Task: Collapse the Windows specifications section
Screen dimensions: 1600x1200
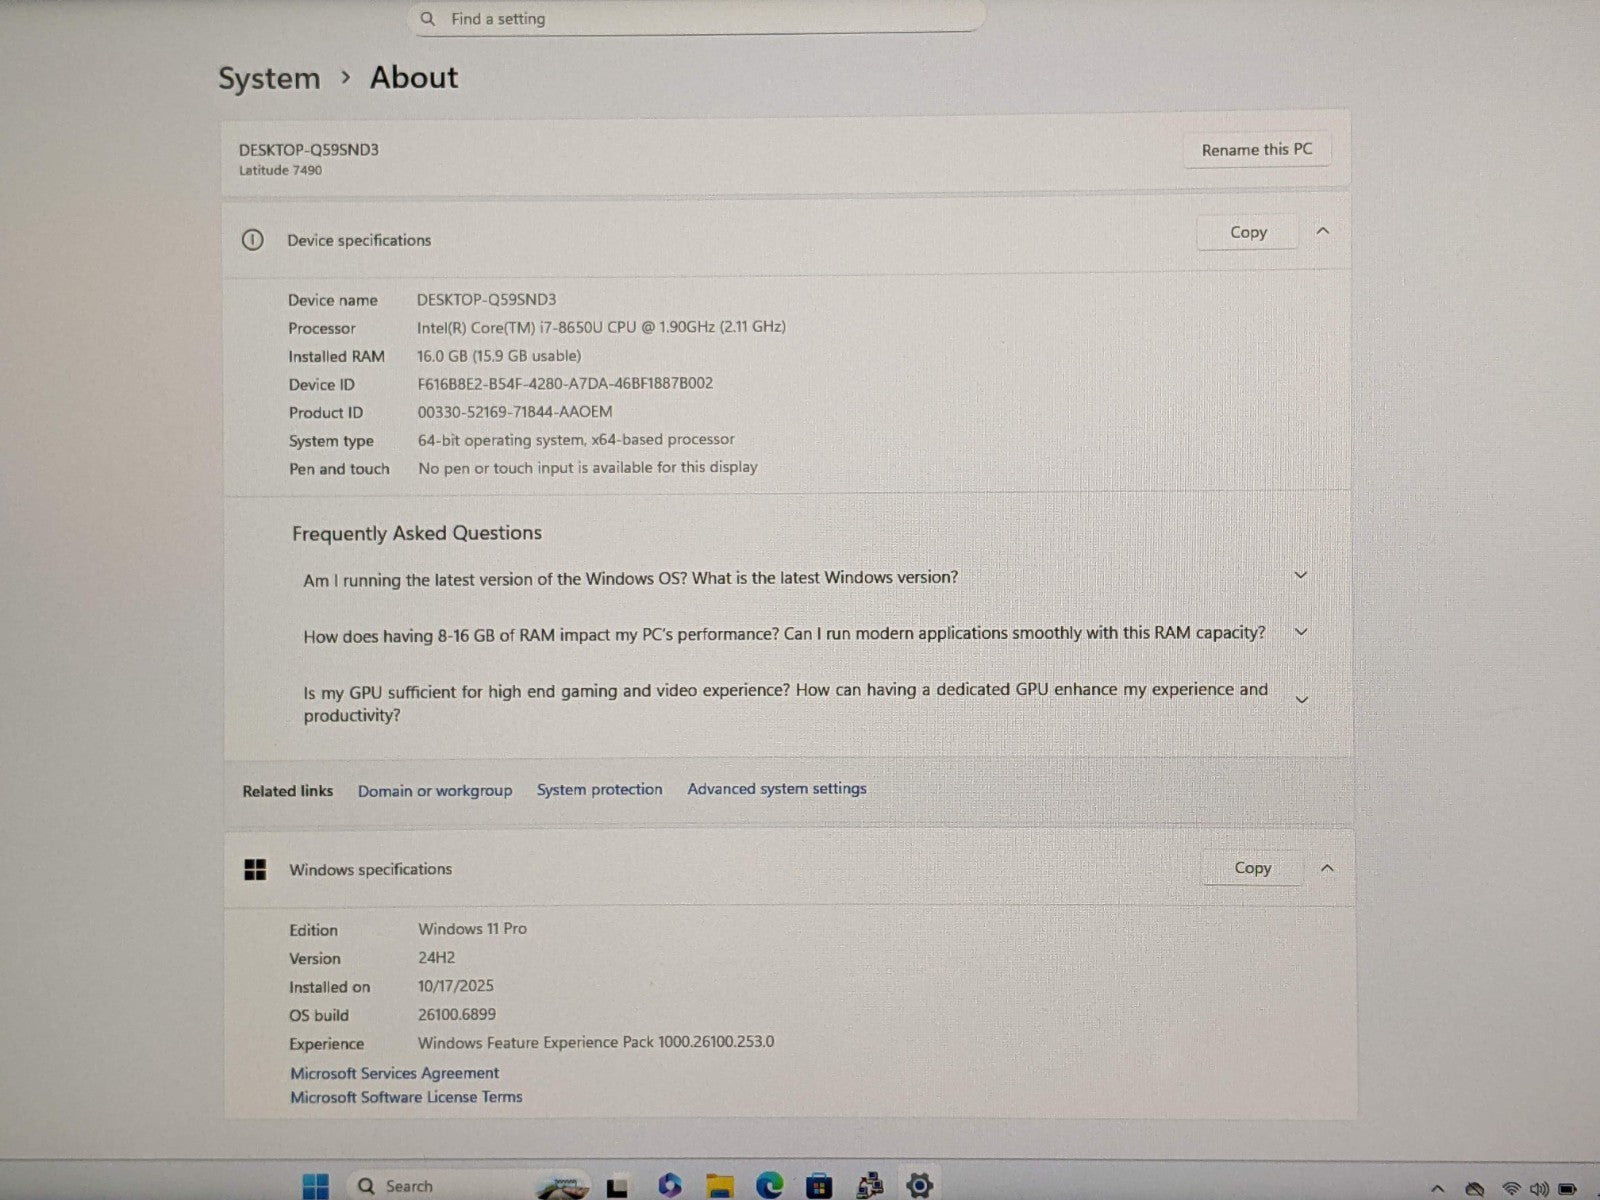Action: point(1327,868)
